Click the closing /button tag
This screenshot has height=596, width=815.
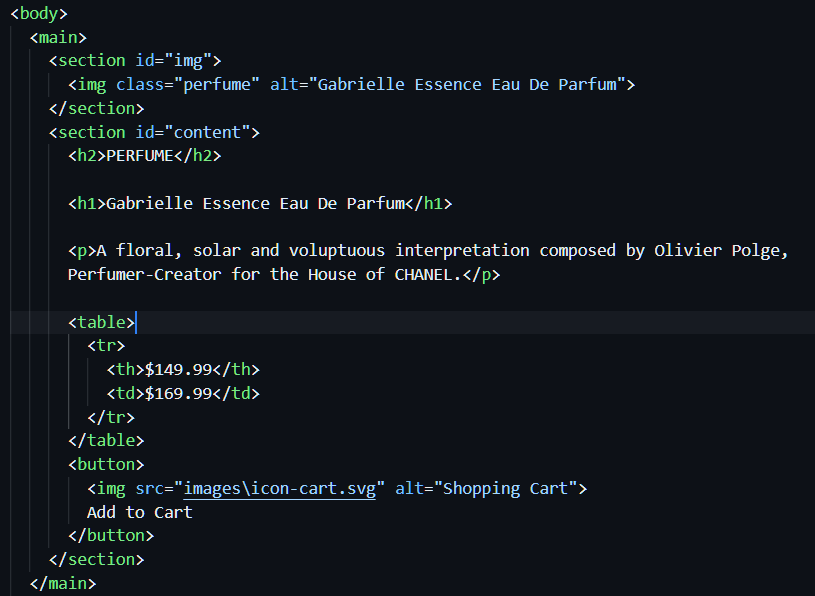coord(111,536)
